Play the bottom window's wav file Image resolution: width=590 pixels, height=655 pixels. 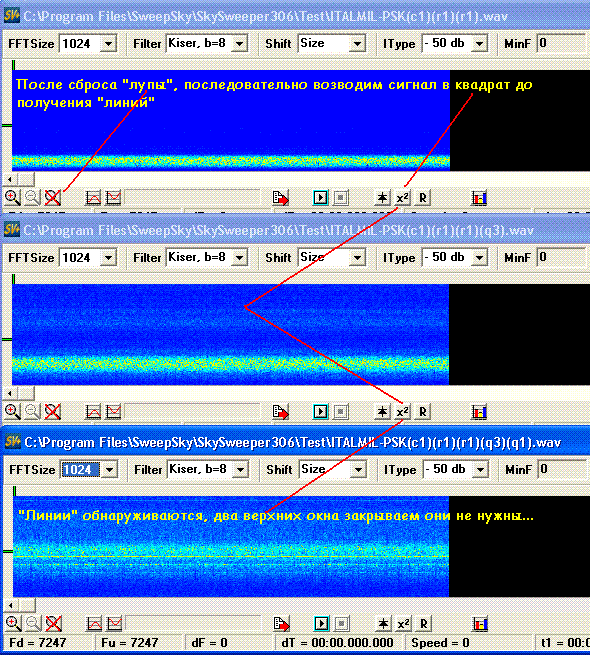[321, 624]
